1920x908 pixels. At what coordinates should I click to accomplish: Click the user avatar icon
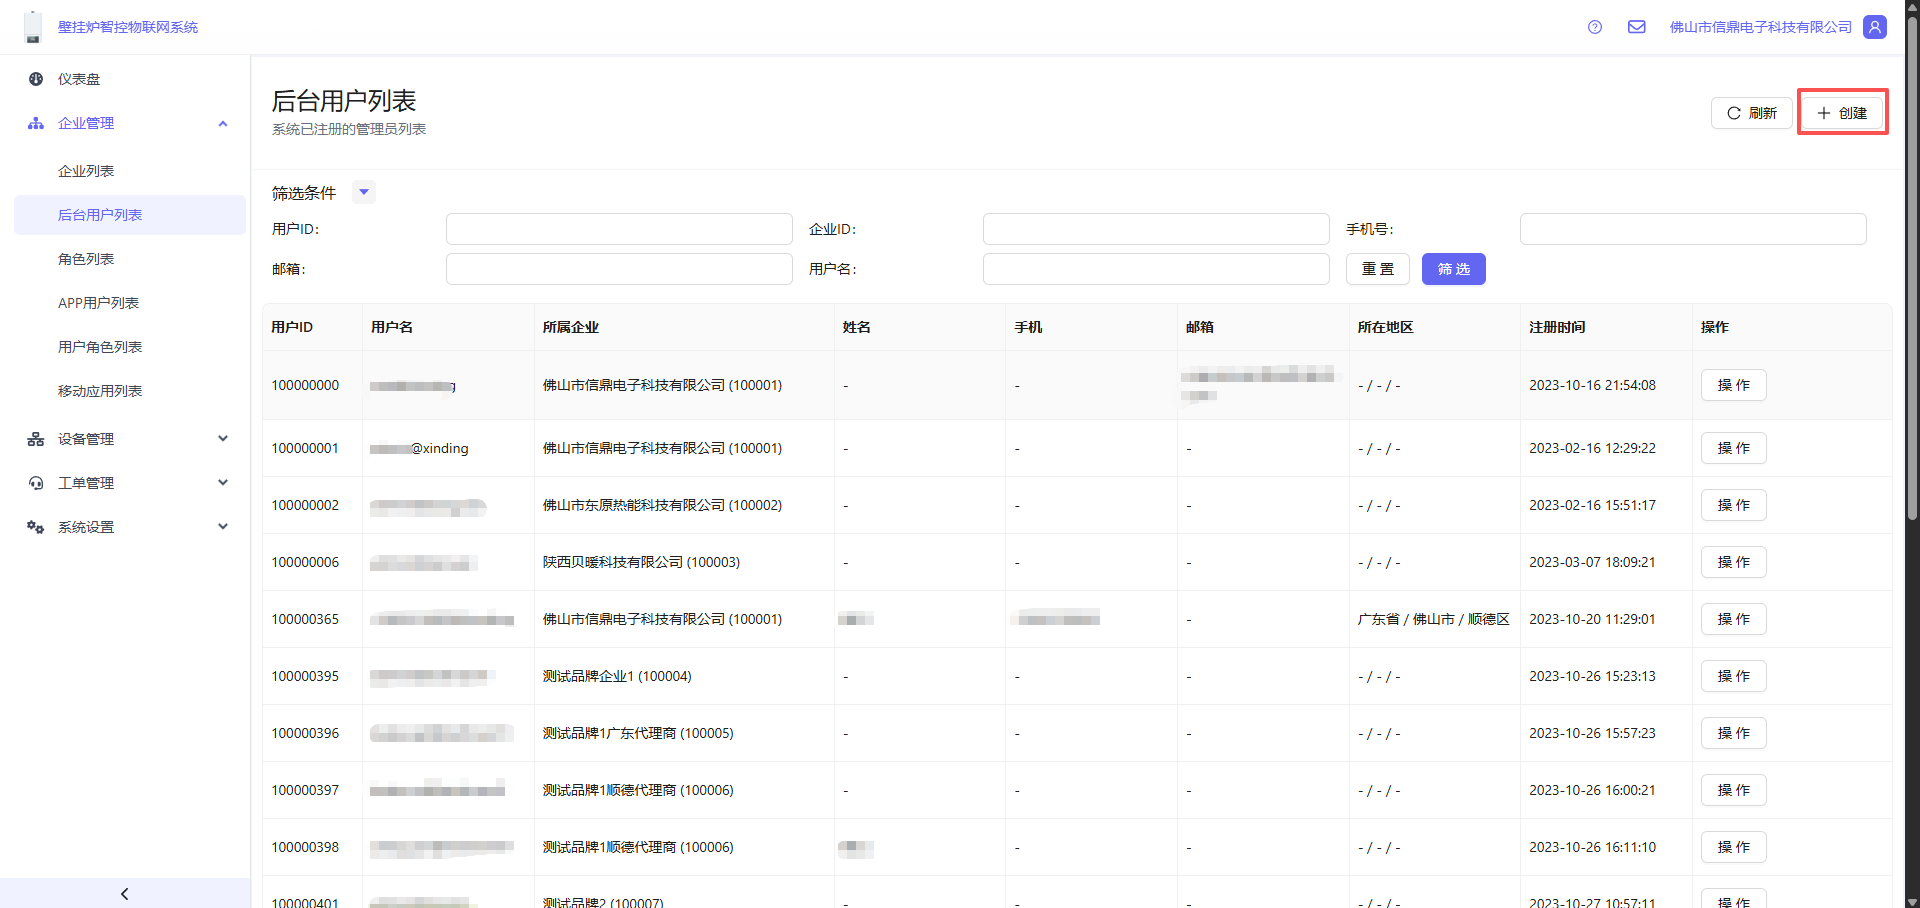click(x=1875, y=27)
